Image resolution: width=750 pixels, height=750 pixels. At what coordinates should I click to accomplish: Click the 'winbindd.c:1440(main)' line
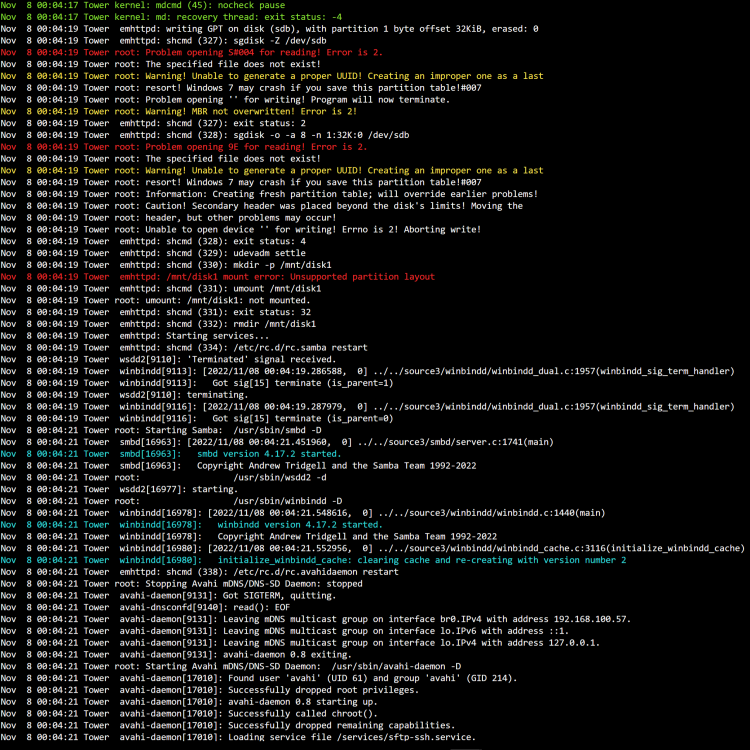[x=303, y=513]
